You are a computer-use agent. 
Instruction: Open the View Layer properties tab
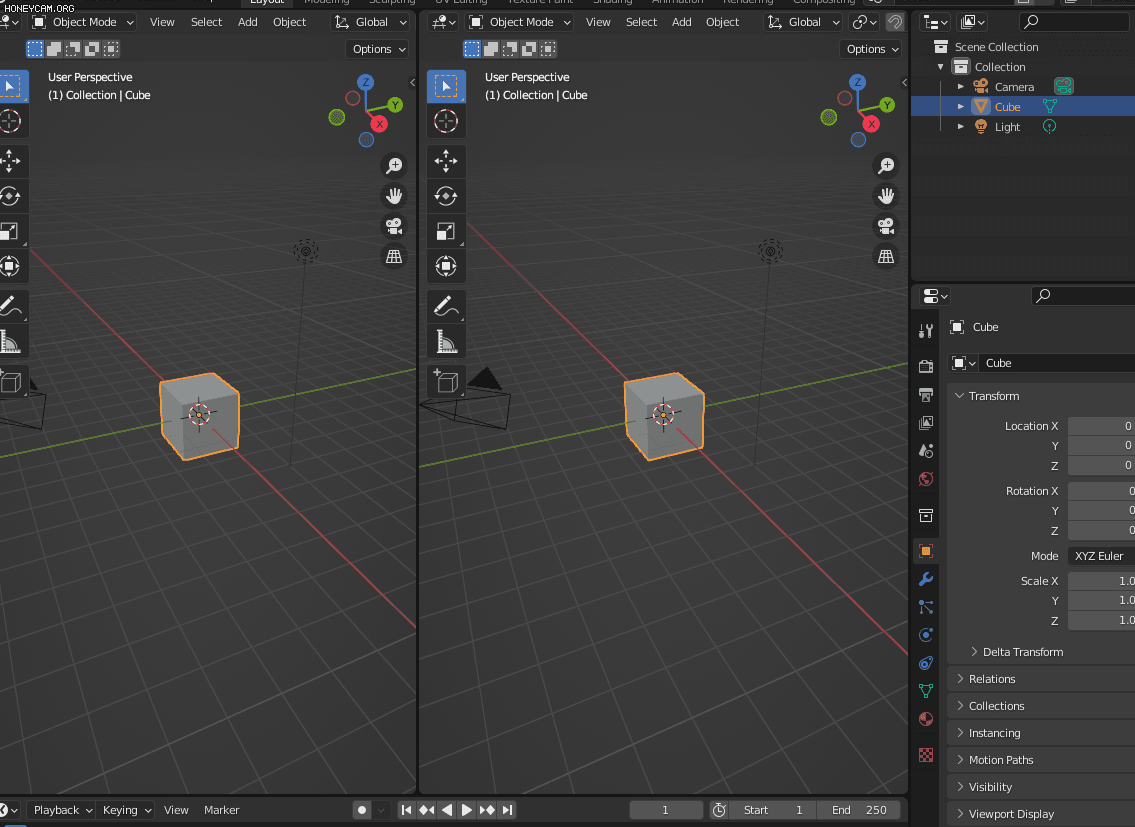pos(926,423)
